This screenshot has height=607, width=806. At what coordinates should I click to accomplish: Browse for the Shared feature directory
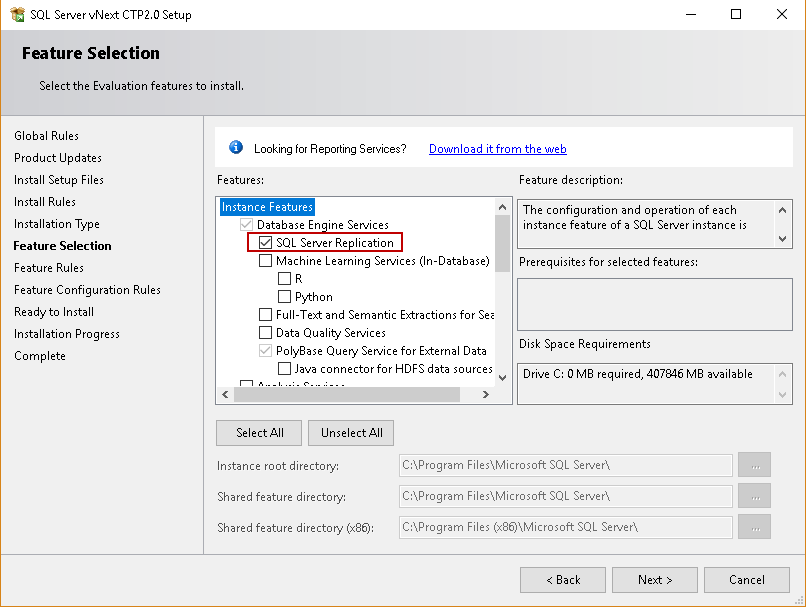pyautogui.click(x=755, y=496)
